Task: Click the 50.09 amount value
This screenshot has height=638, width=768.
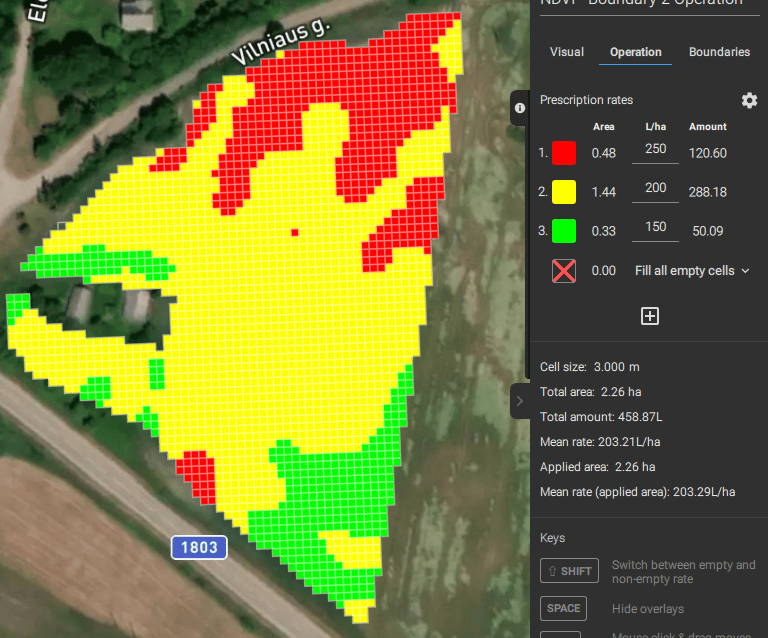Action: pyautogui.click(x=707, y=231)
